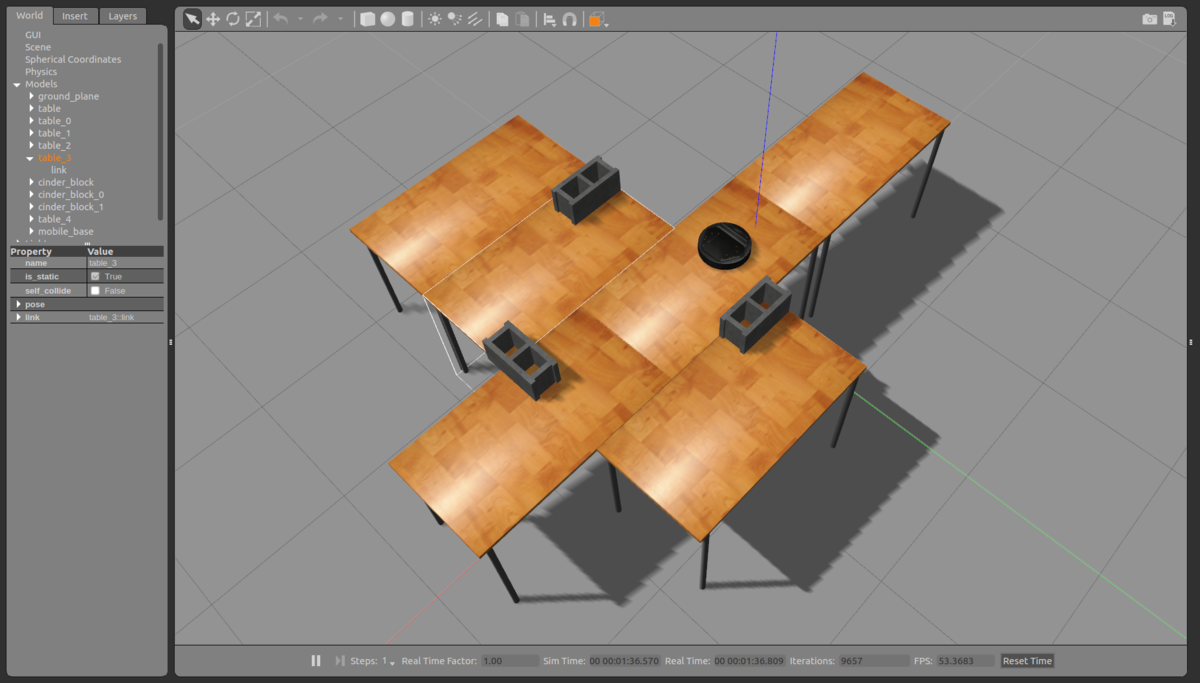The image size is (1200, 683).
Task: Click the Copy icon in toolbar
Action: [502, 19]
